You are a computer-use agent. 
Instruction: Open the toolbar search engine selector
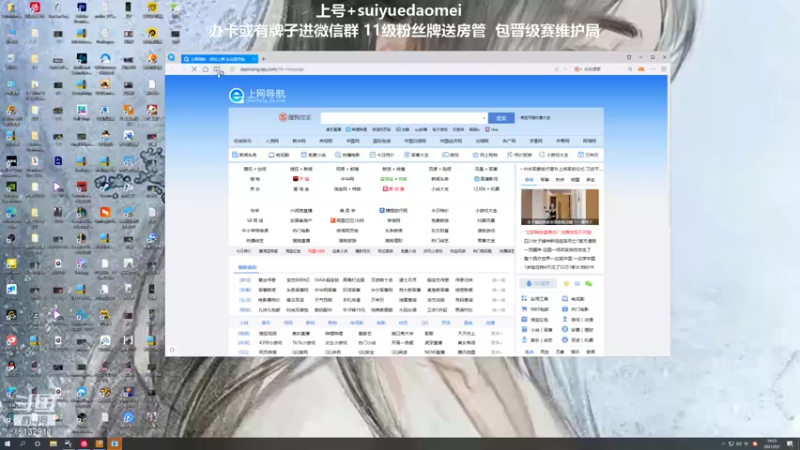click(x=578, y=69)
